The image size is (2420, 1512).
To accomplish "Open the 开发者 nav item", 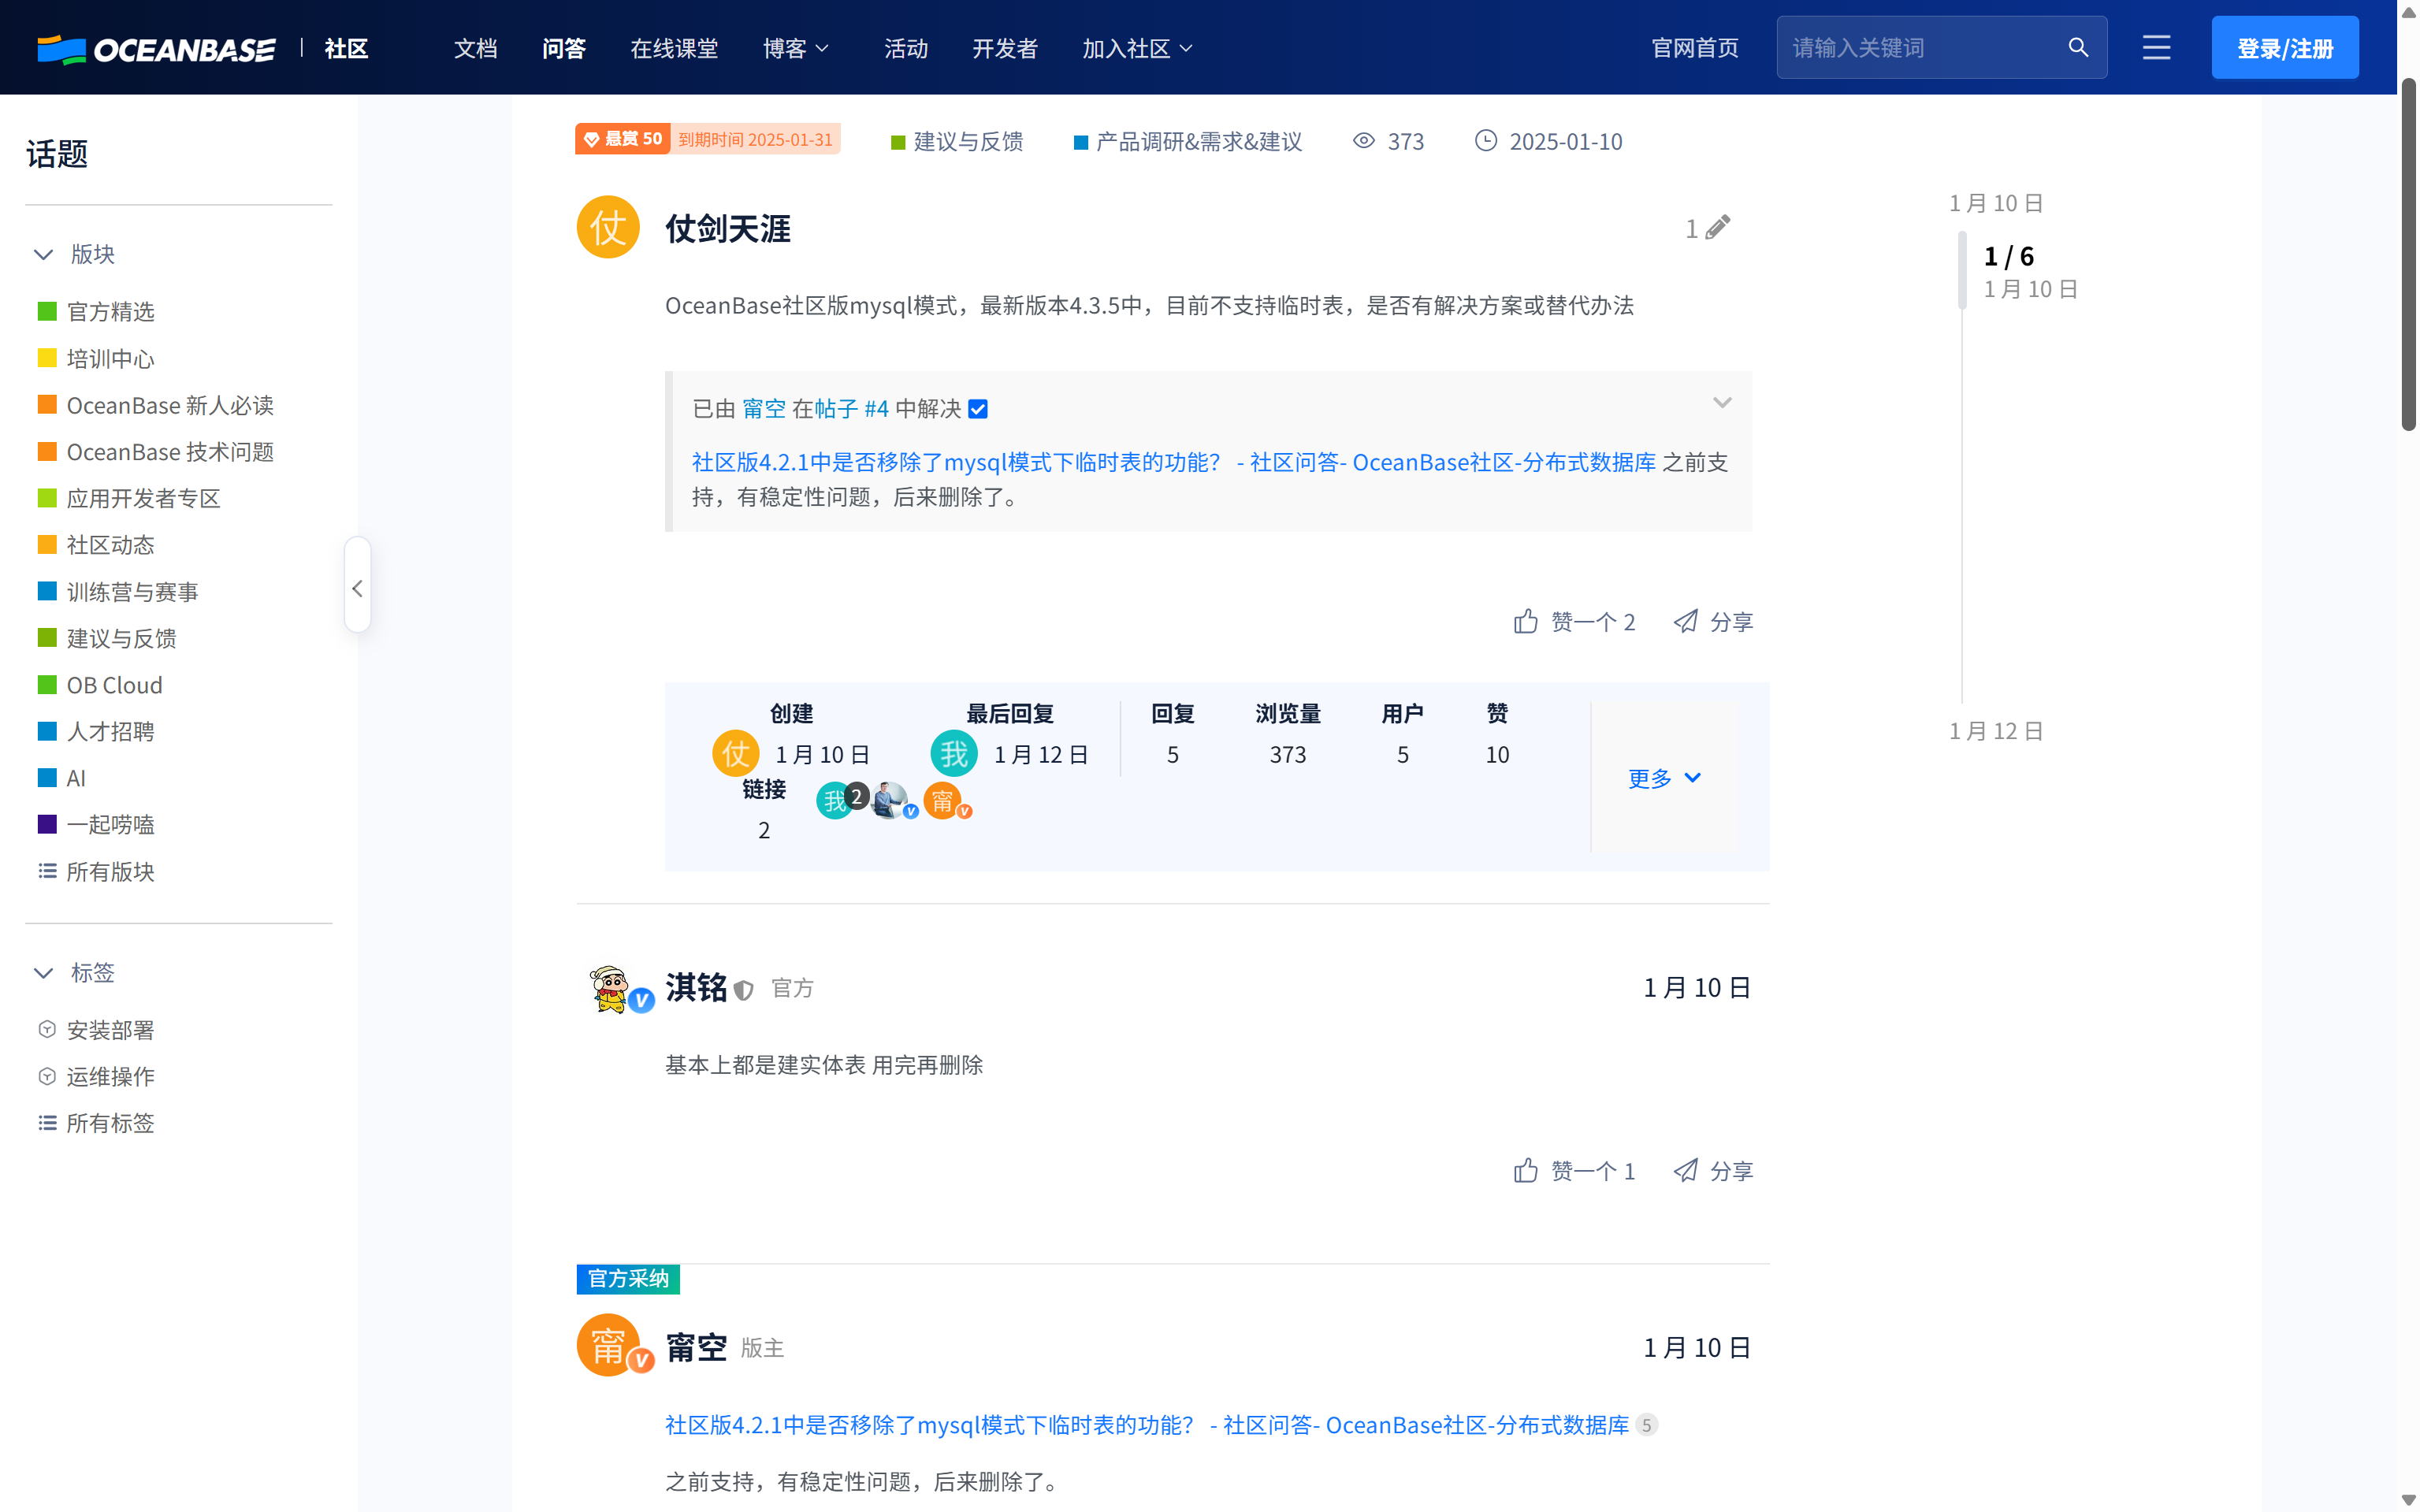I will point(1005,48).
